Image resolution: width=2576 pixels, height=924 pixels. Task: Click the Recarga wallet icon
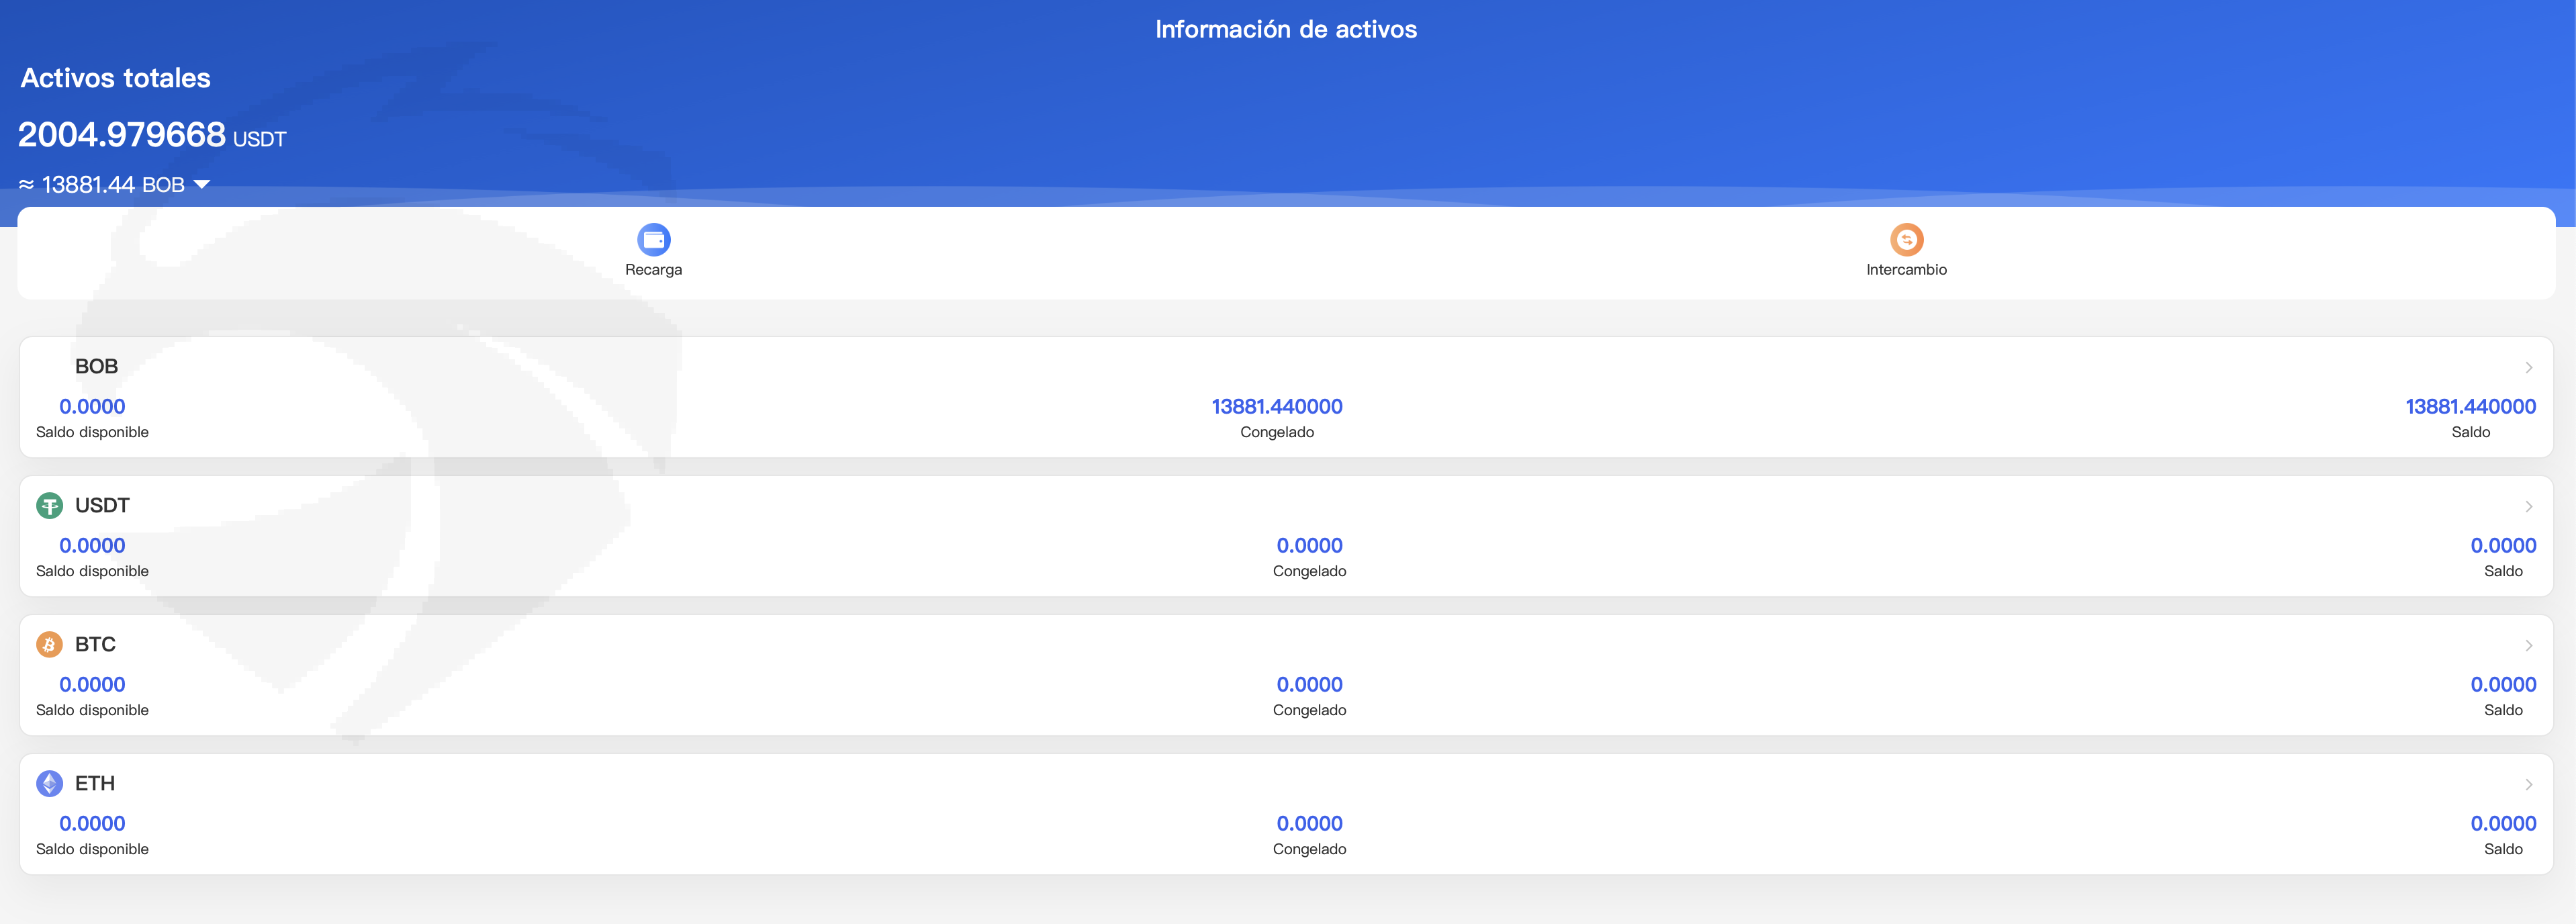[x=653, y=239]
